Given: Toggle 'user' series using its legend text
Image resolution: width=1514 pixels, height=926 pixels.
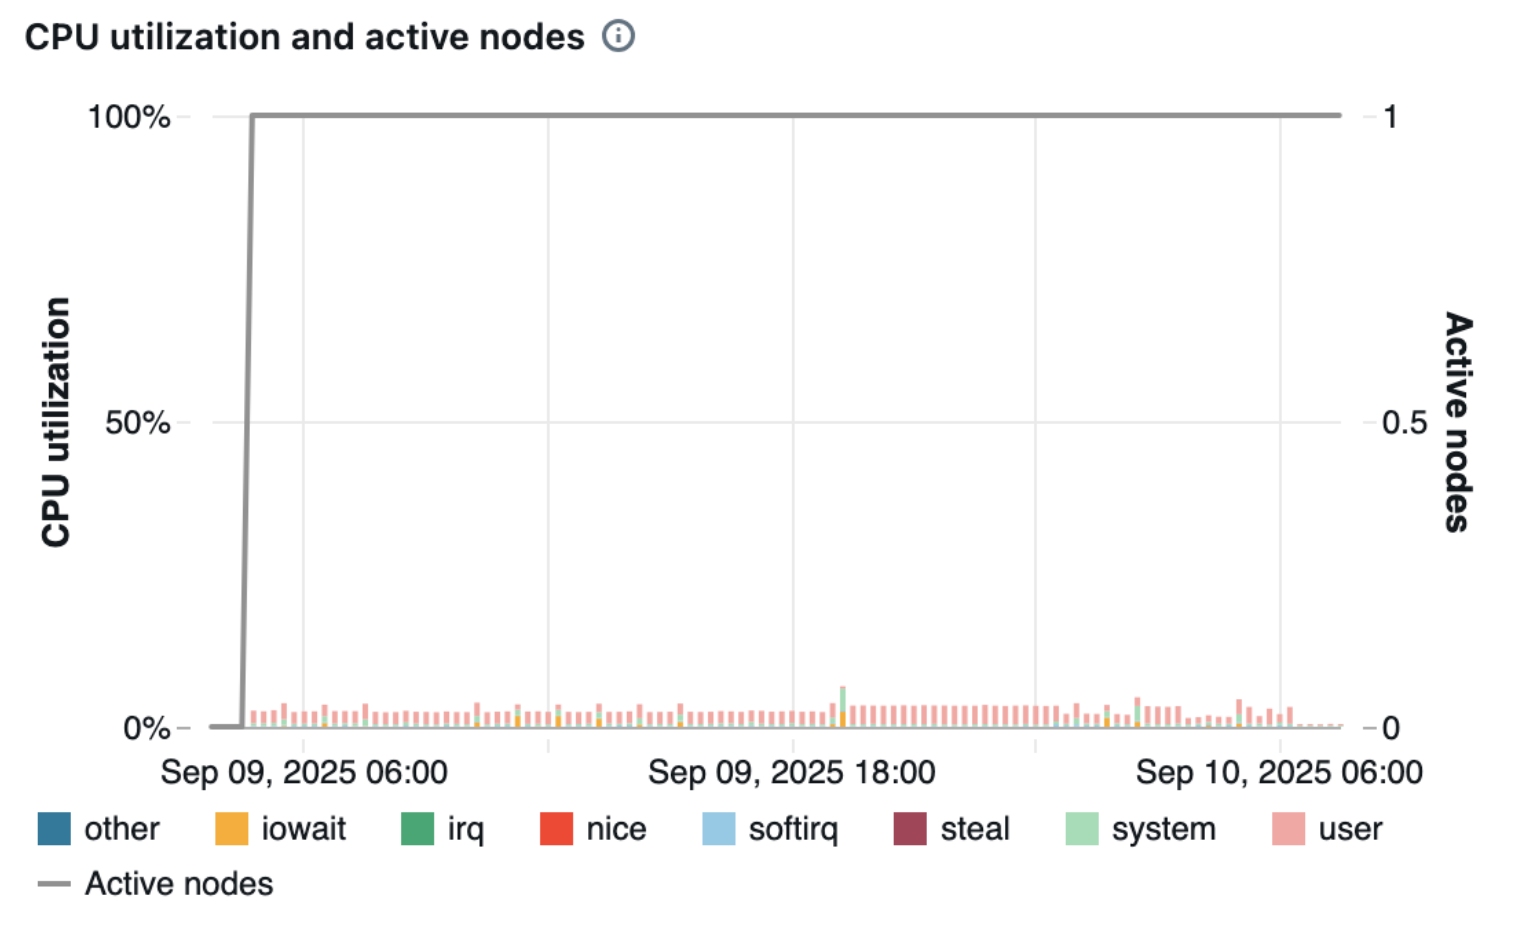Looking at the screenshot, I should click(1350, 829).
